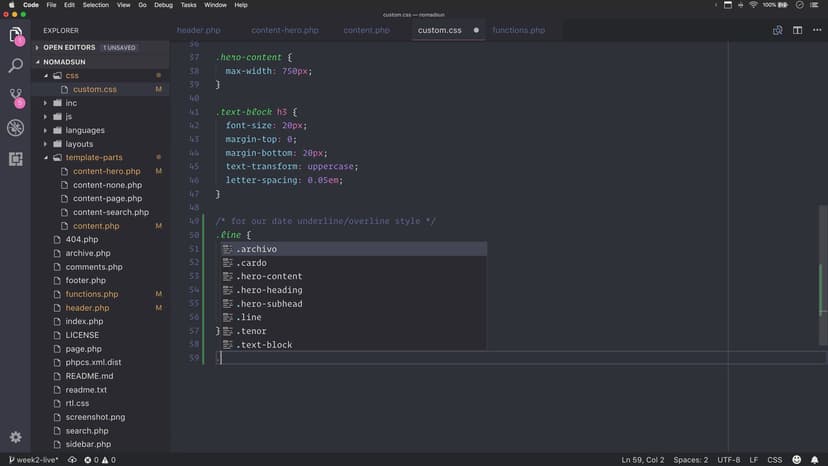Screen dimensions: 828x466
Task: Open the Manage gear settings icon
Action: tap(16, 437)
